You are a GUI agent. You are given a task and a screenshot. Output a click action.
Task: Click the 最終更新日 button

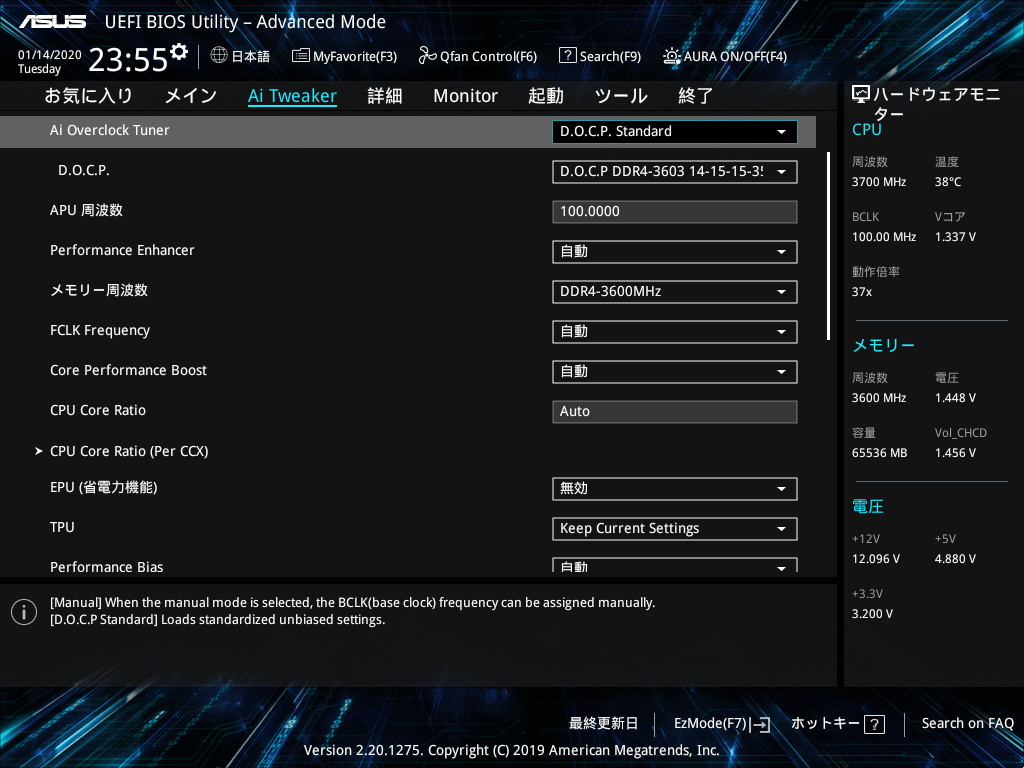tap(603, 724)
